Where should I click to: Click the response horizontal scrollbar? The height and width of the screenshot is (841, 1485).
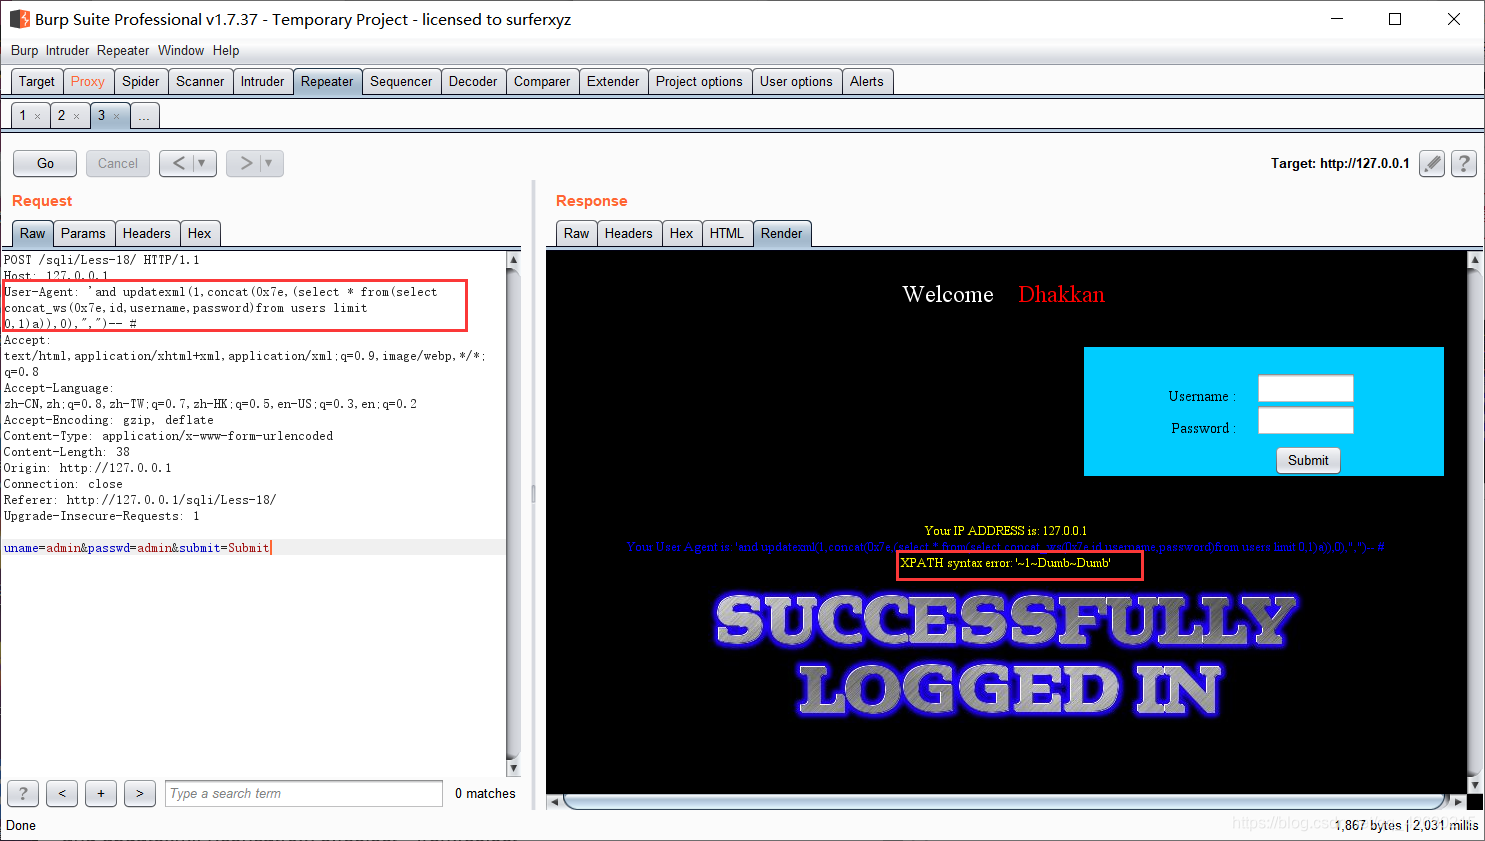pos(1006,802)
